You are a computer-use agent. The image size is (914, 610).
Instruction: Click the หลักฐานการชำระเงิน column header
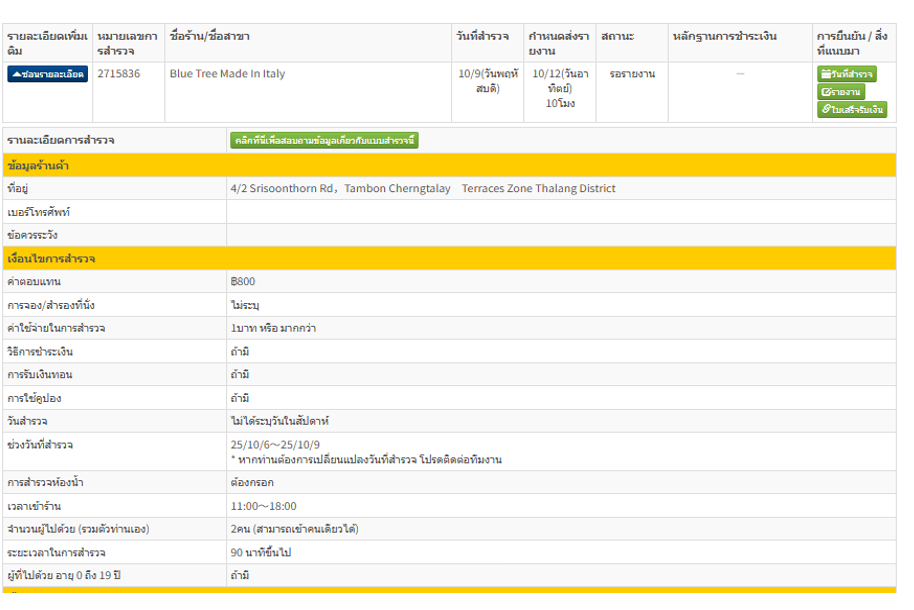click(725, 36)
